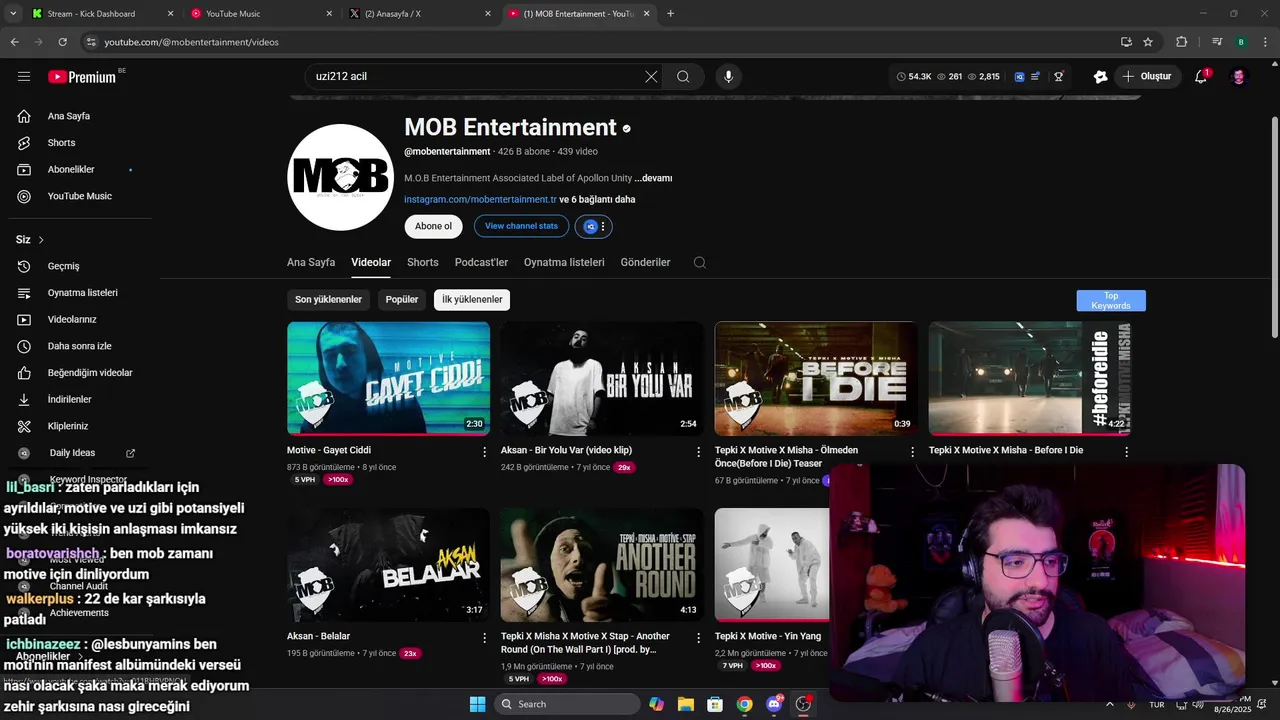
Task: Play Aksan - Bir Yolu Var thumbnail
Action: (x=602, y=378)
